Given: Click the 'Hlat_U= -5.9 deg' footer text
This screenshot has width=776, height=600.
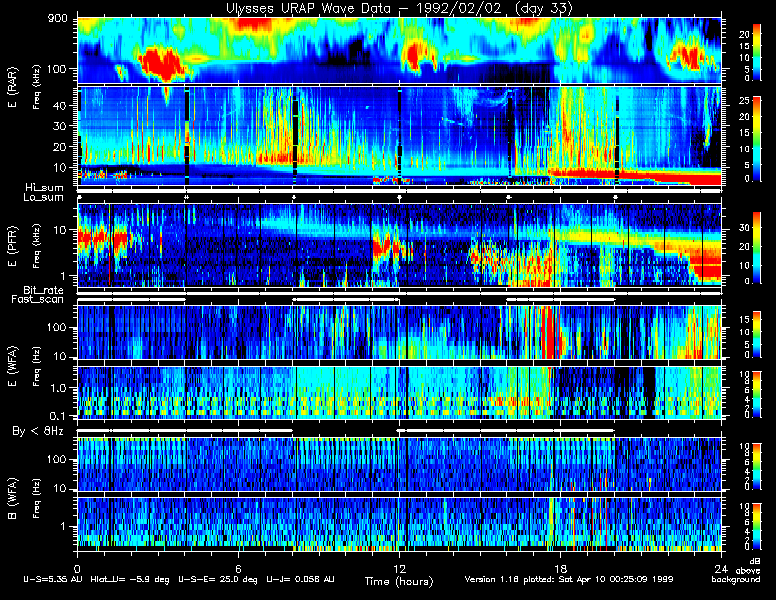Looking at the screenshot, I should [130, 579].
